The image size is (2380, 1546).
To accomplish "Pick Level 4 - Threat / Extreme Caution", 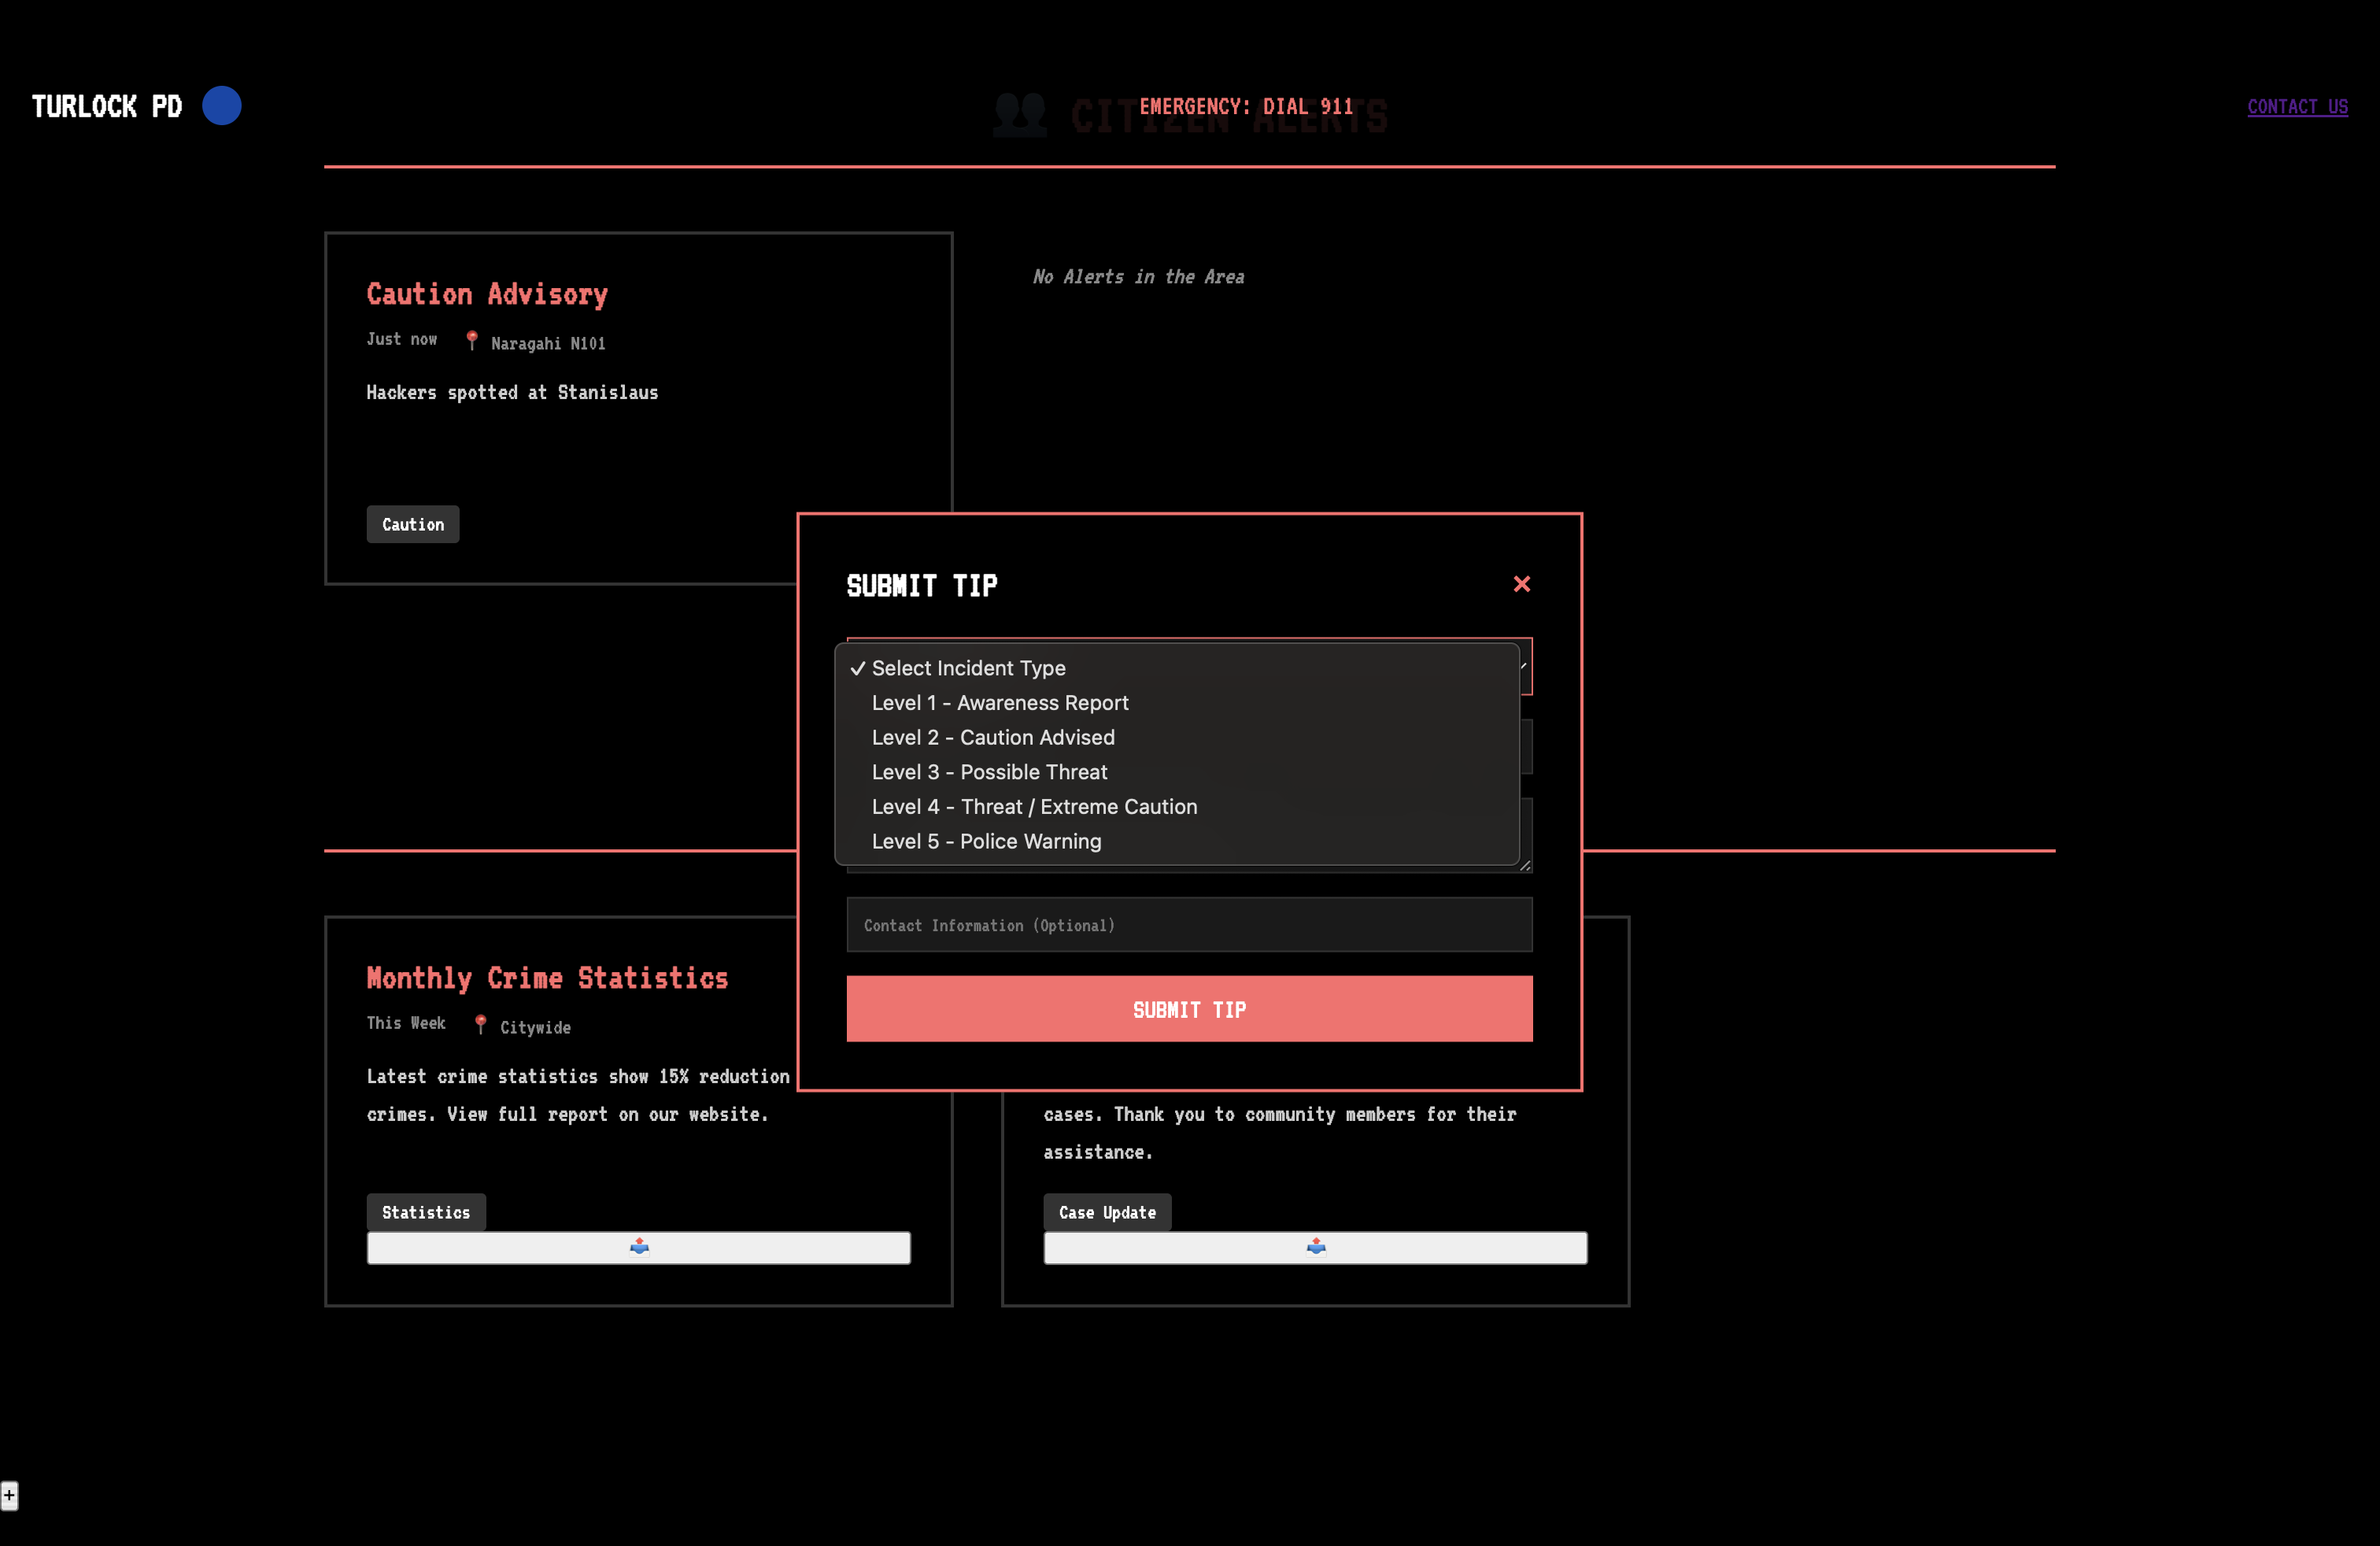I will coord(1034,807).
